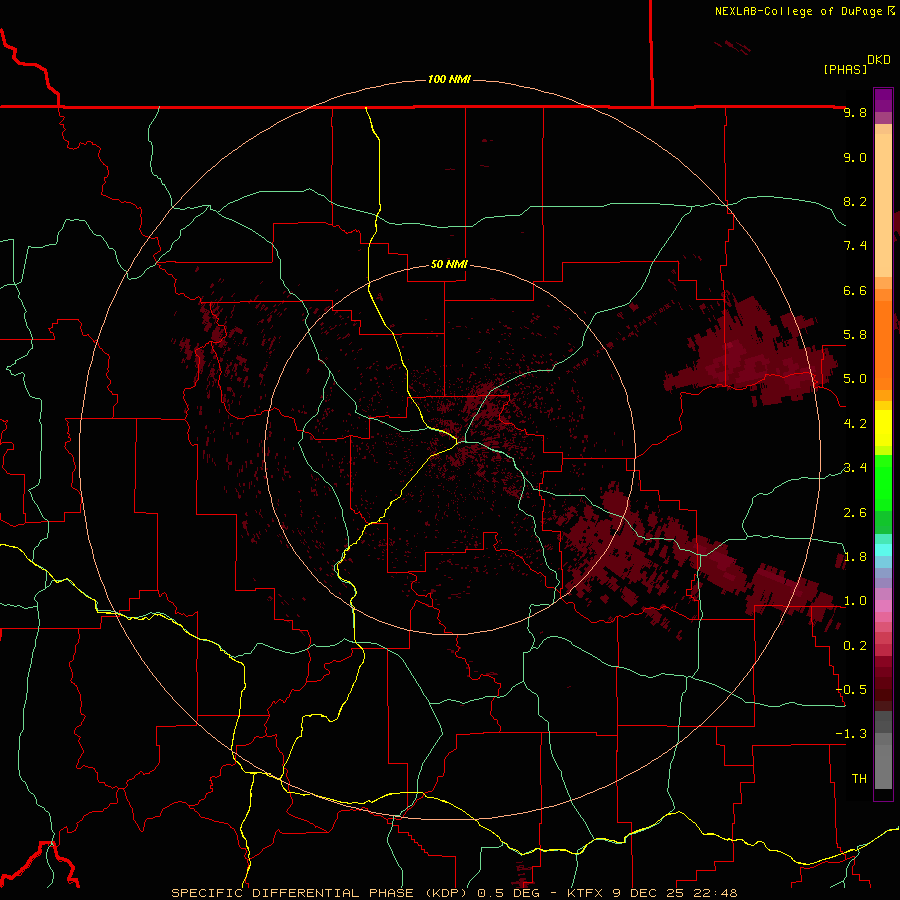The height and width of the screenshot is (900, 900).
Task: Pick the purple top segment of color bar
Action: click(883, 100)
